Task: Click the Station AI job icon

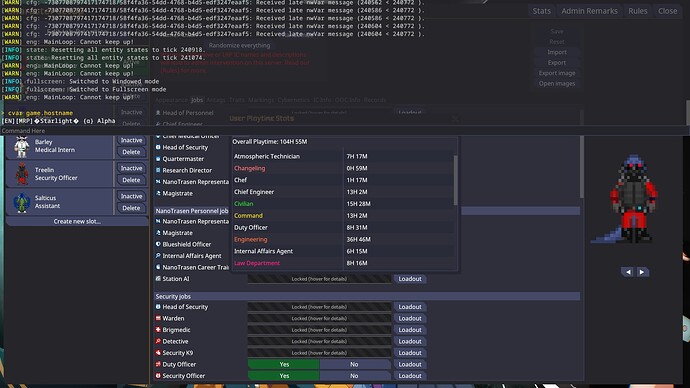Action: [158, 278]
